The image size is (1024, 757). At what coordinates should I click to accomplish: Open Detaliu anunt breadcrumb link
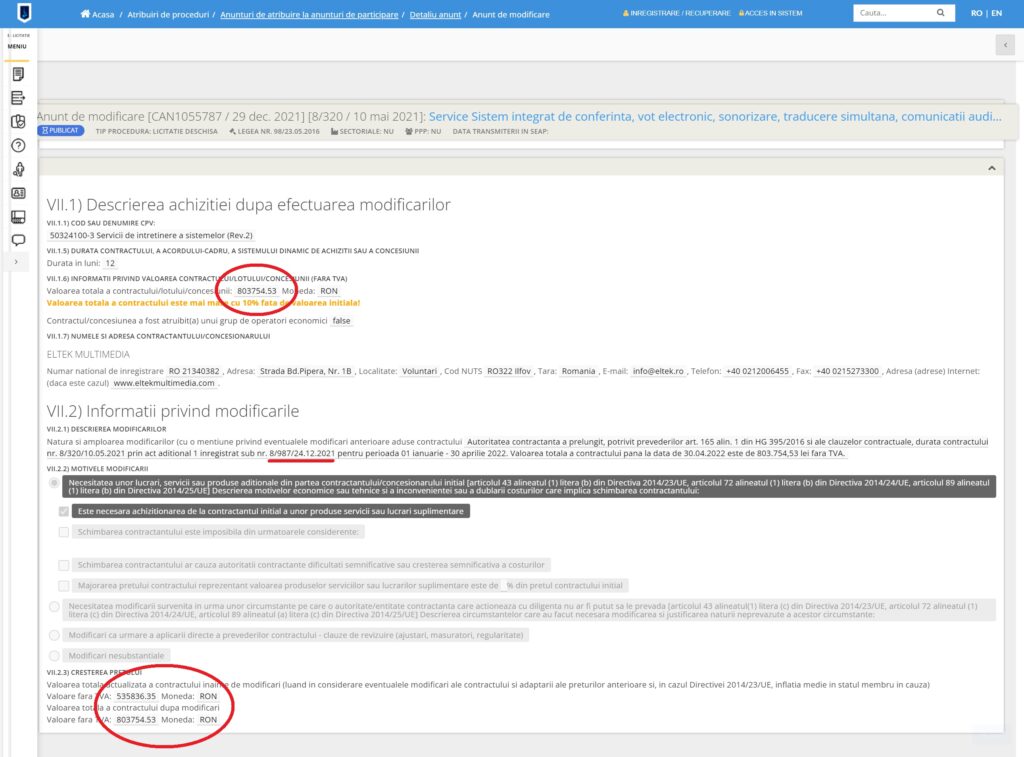click(x=435, y=14)
